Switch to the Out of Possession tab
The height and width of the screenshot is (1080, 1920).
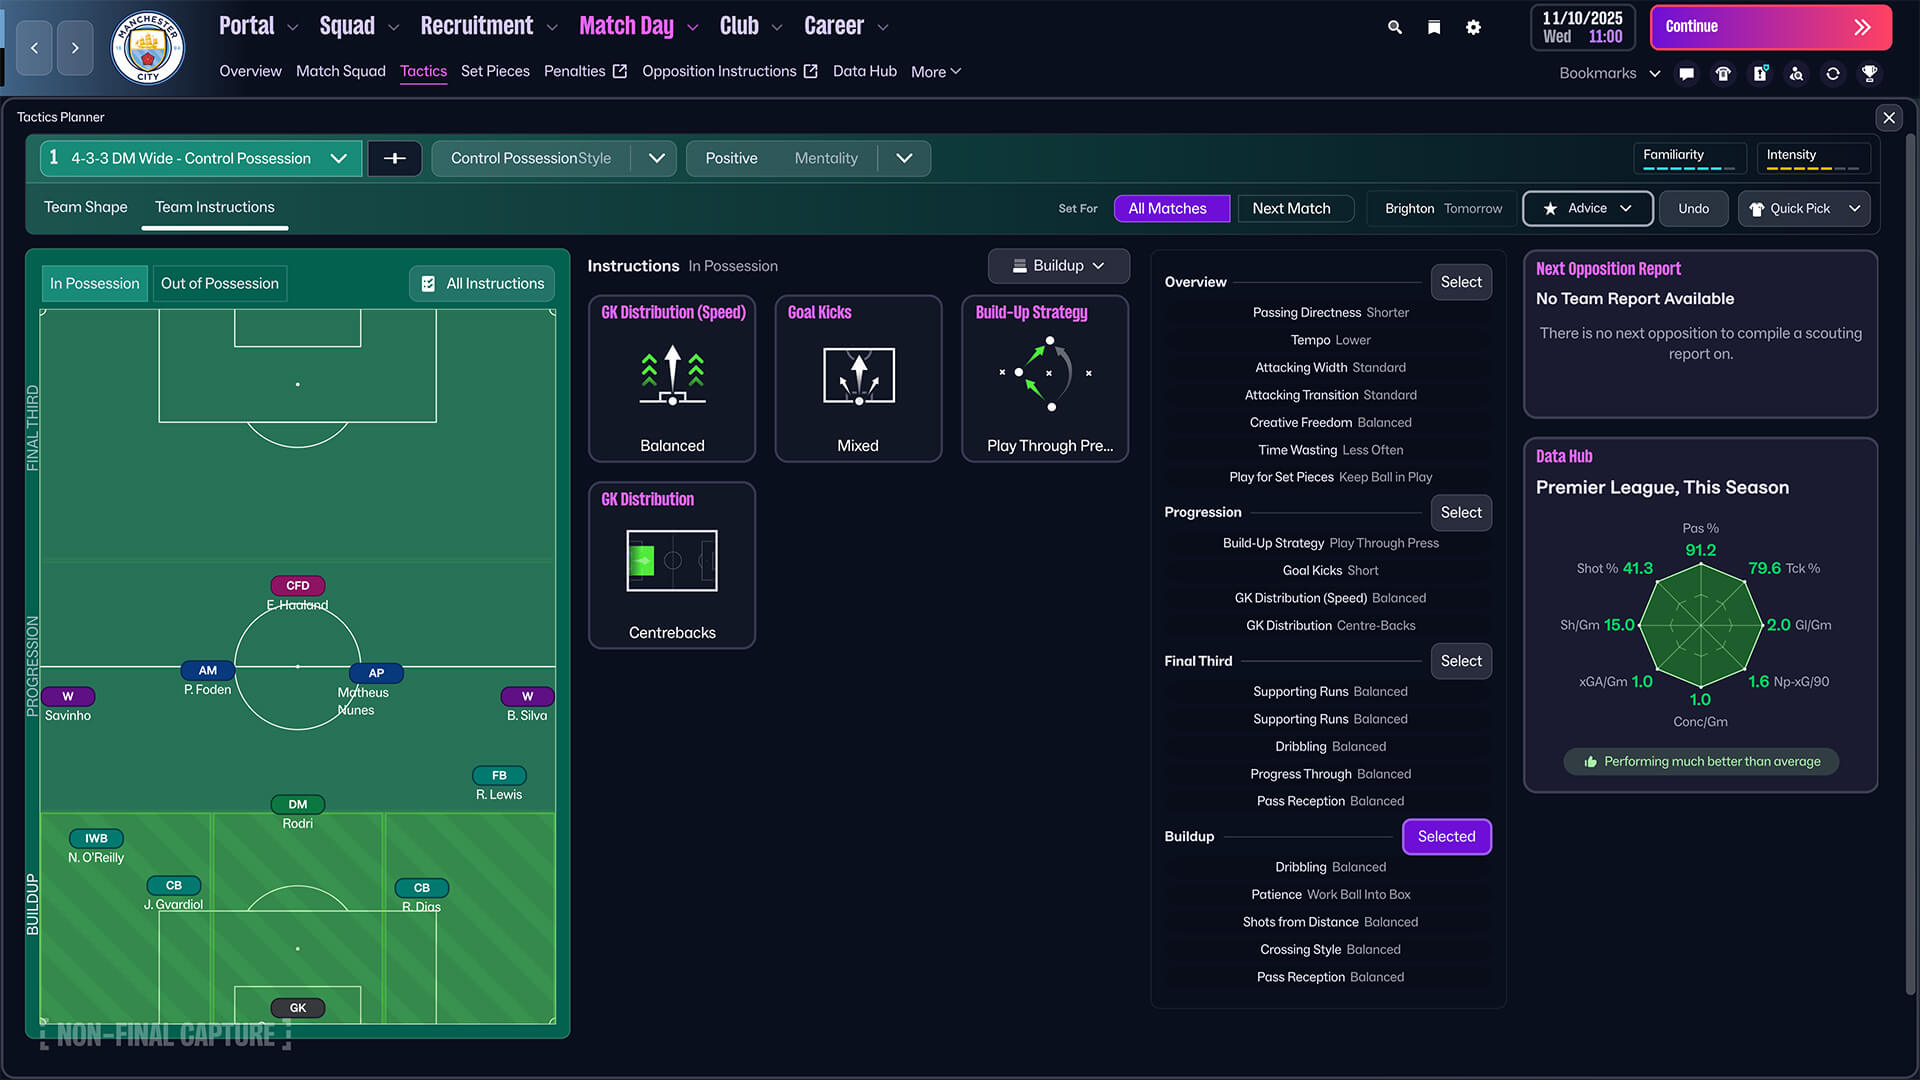pos(219,283)
